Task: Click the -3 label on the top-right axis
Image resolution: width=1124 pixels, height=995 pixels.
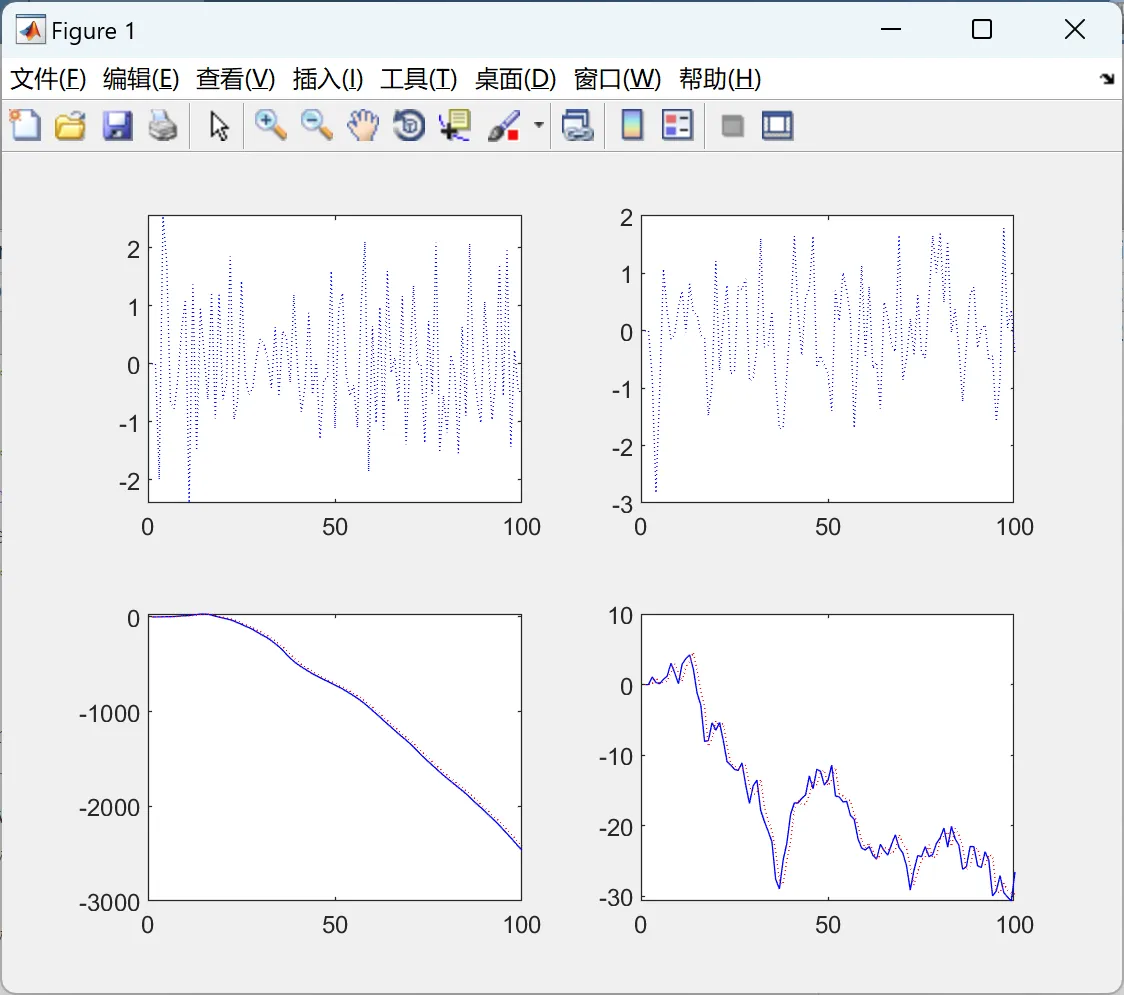Action: 622,505
